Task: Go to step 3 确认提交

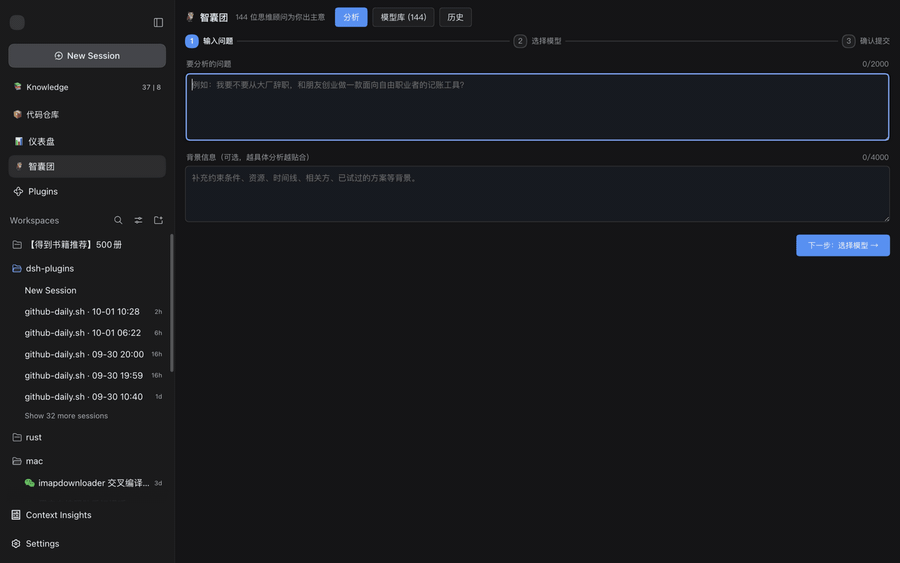Action: 866,41
